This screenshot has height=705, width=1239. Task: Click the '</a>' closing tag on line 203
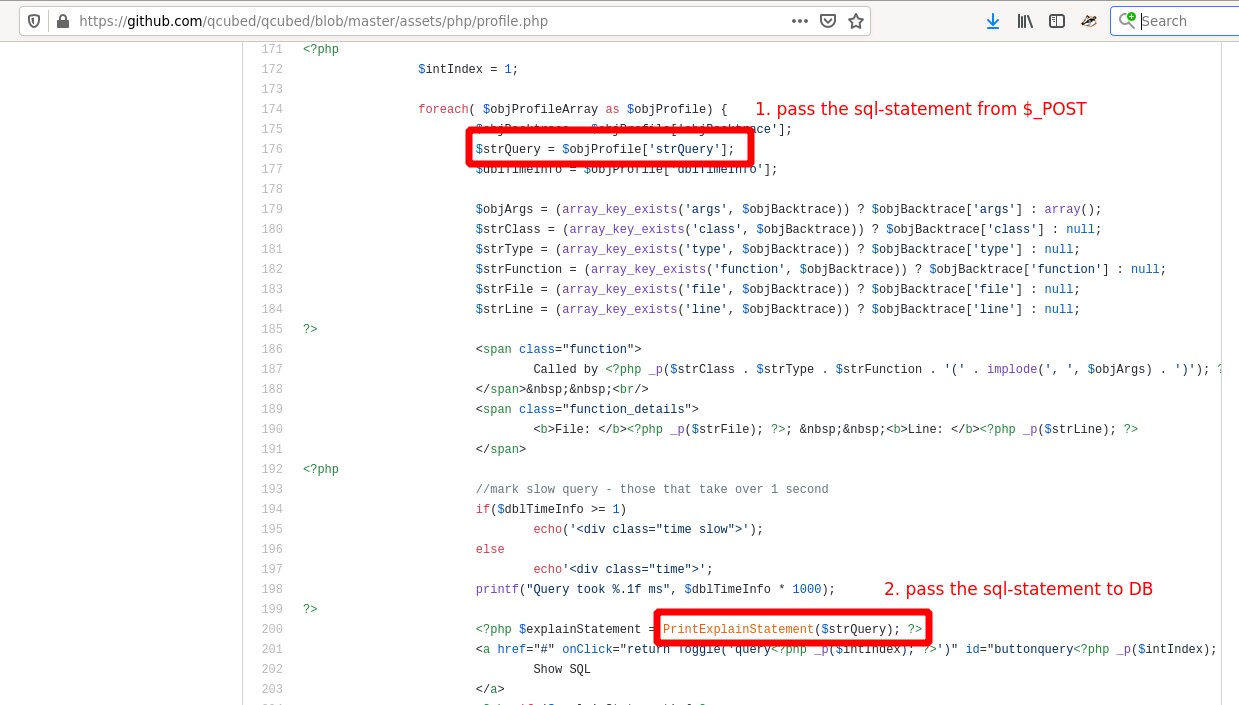coord(490,689)
